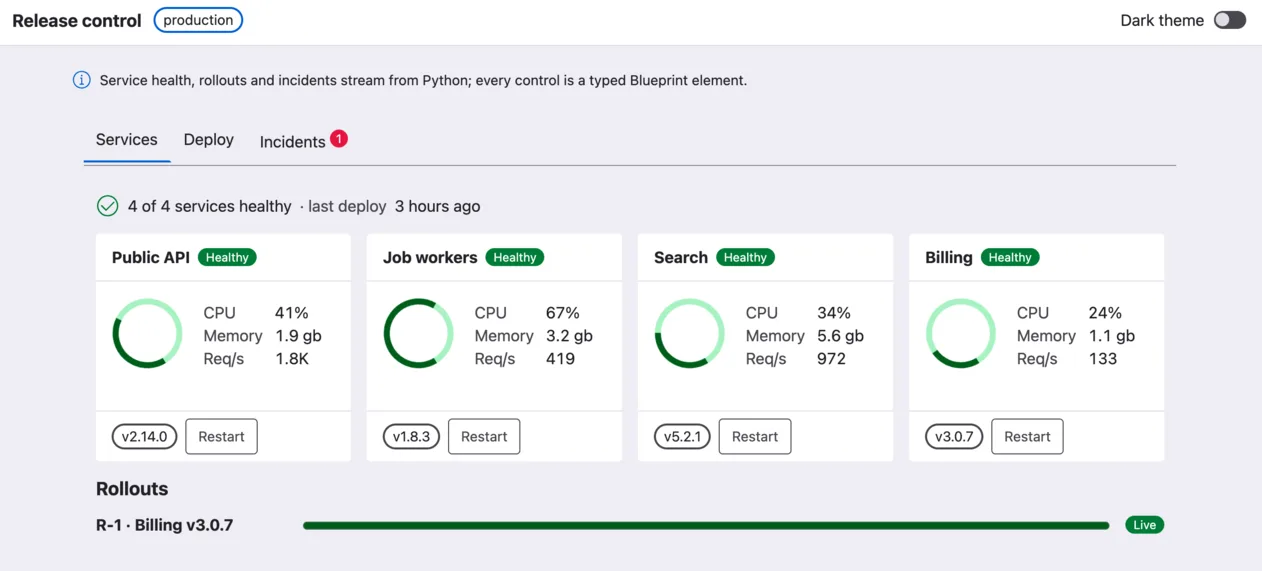Click the 972 Req/s value

(831, 359)
